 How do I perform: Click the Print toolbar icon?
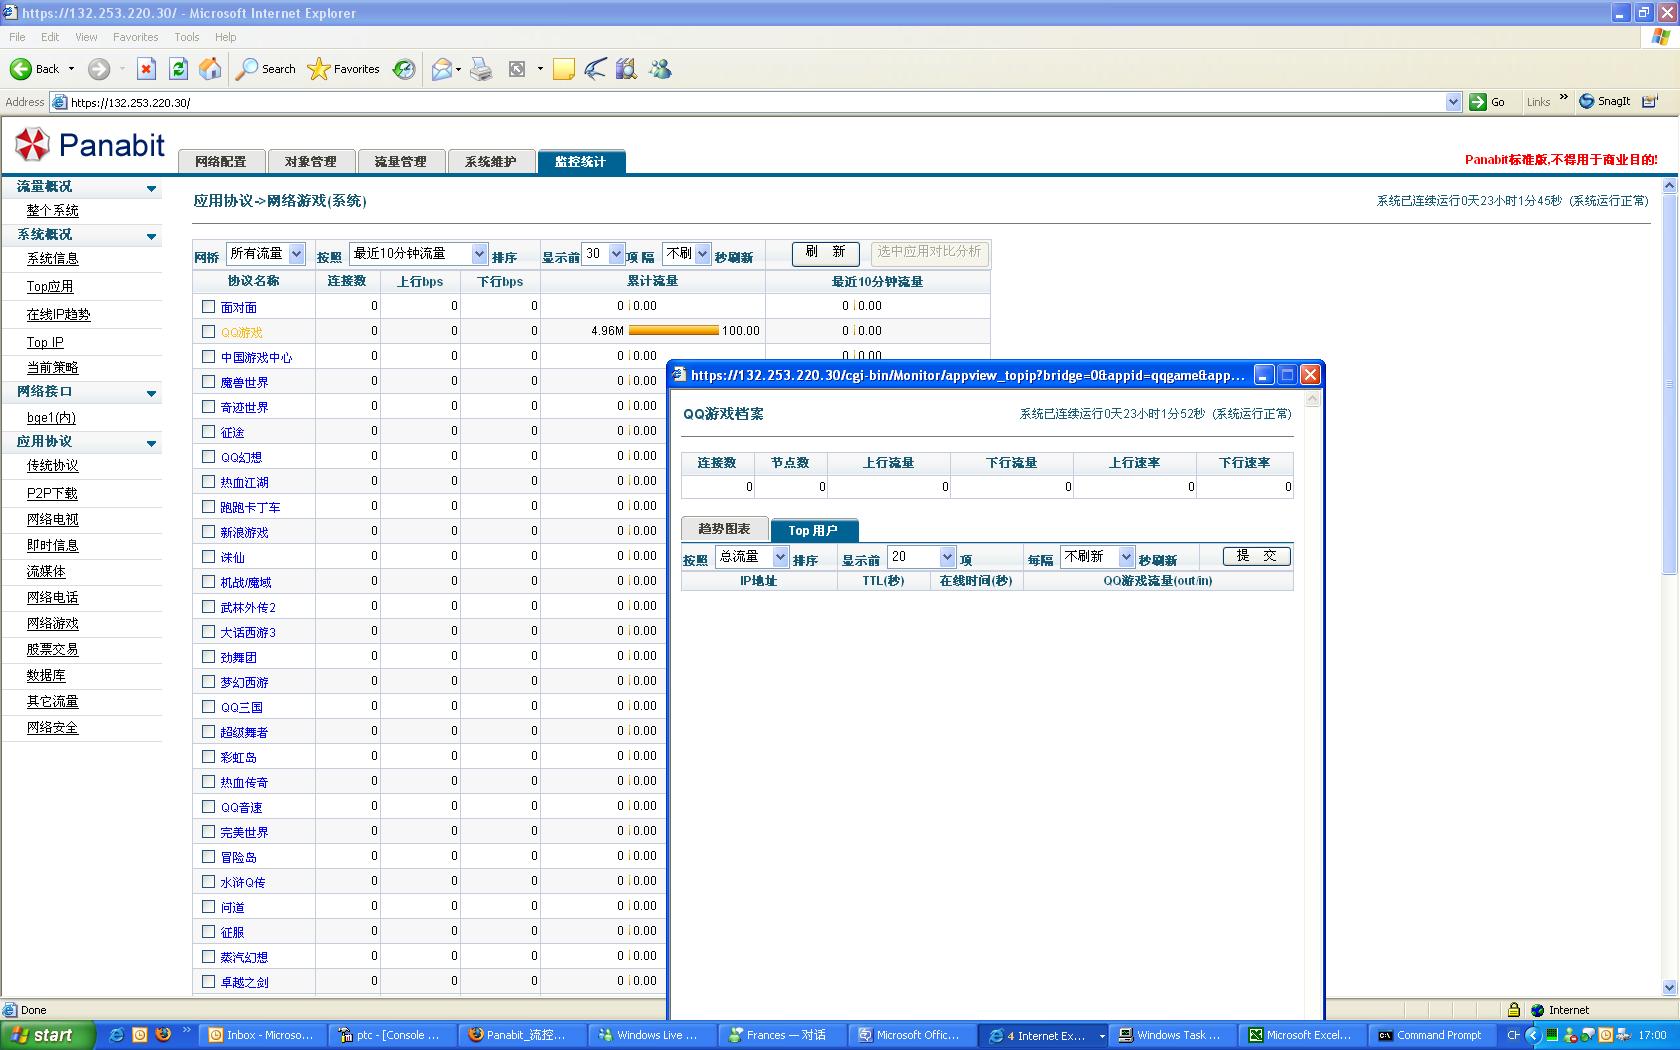tap(481, 69)
